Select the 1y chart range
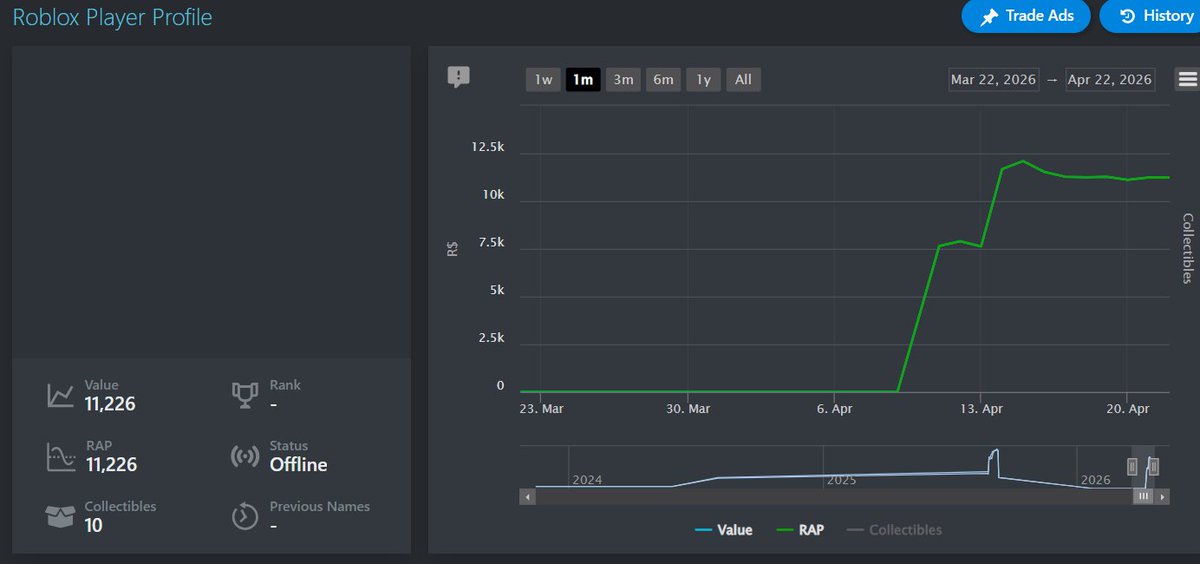 703,79
